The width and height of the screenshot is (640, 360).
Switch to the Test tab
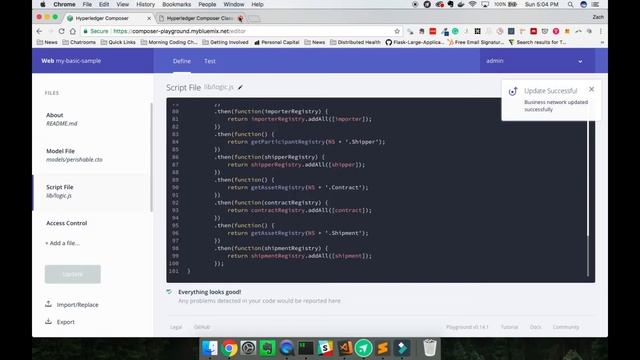(x=210, y=61)
